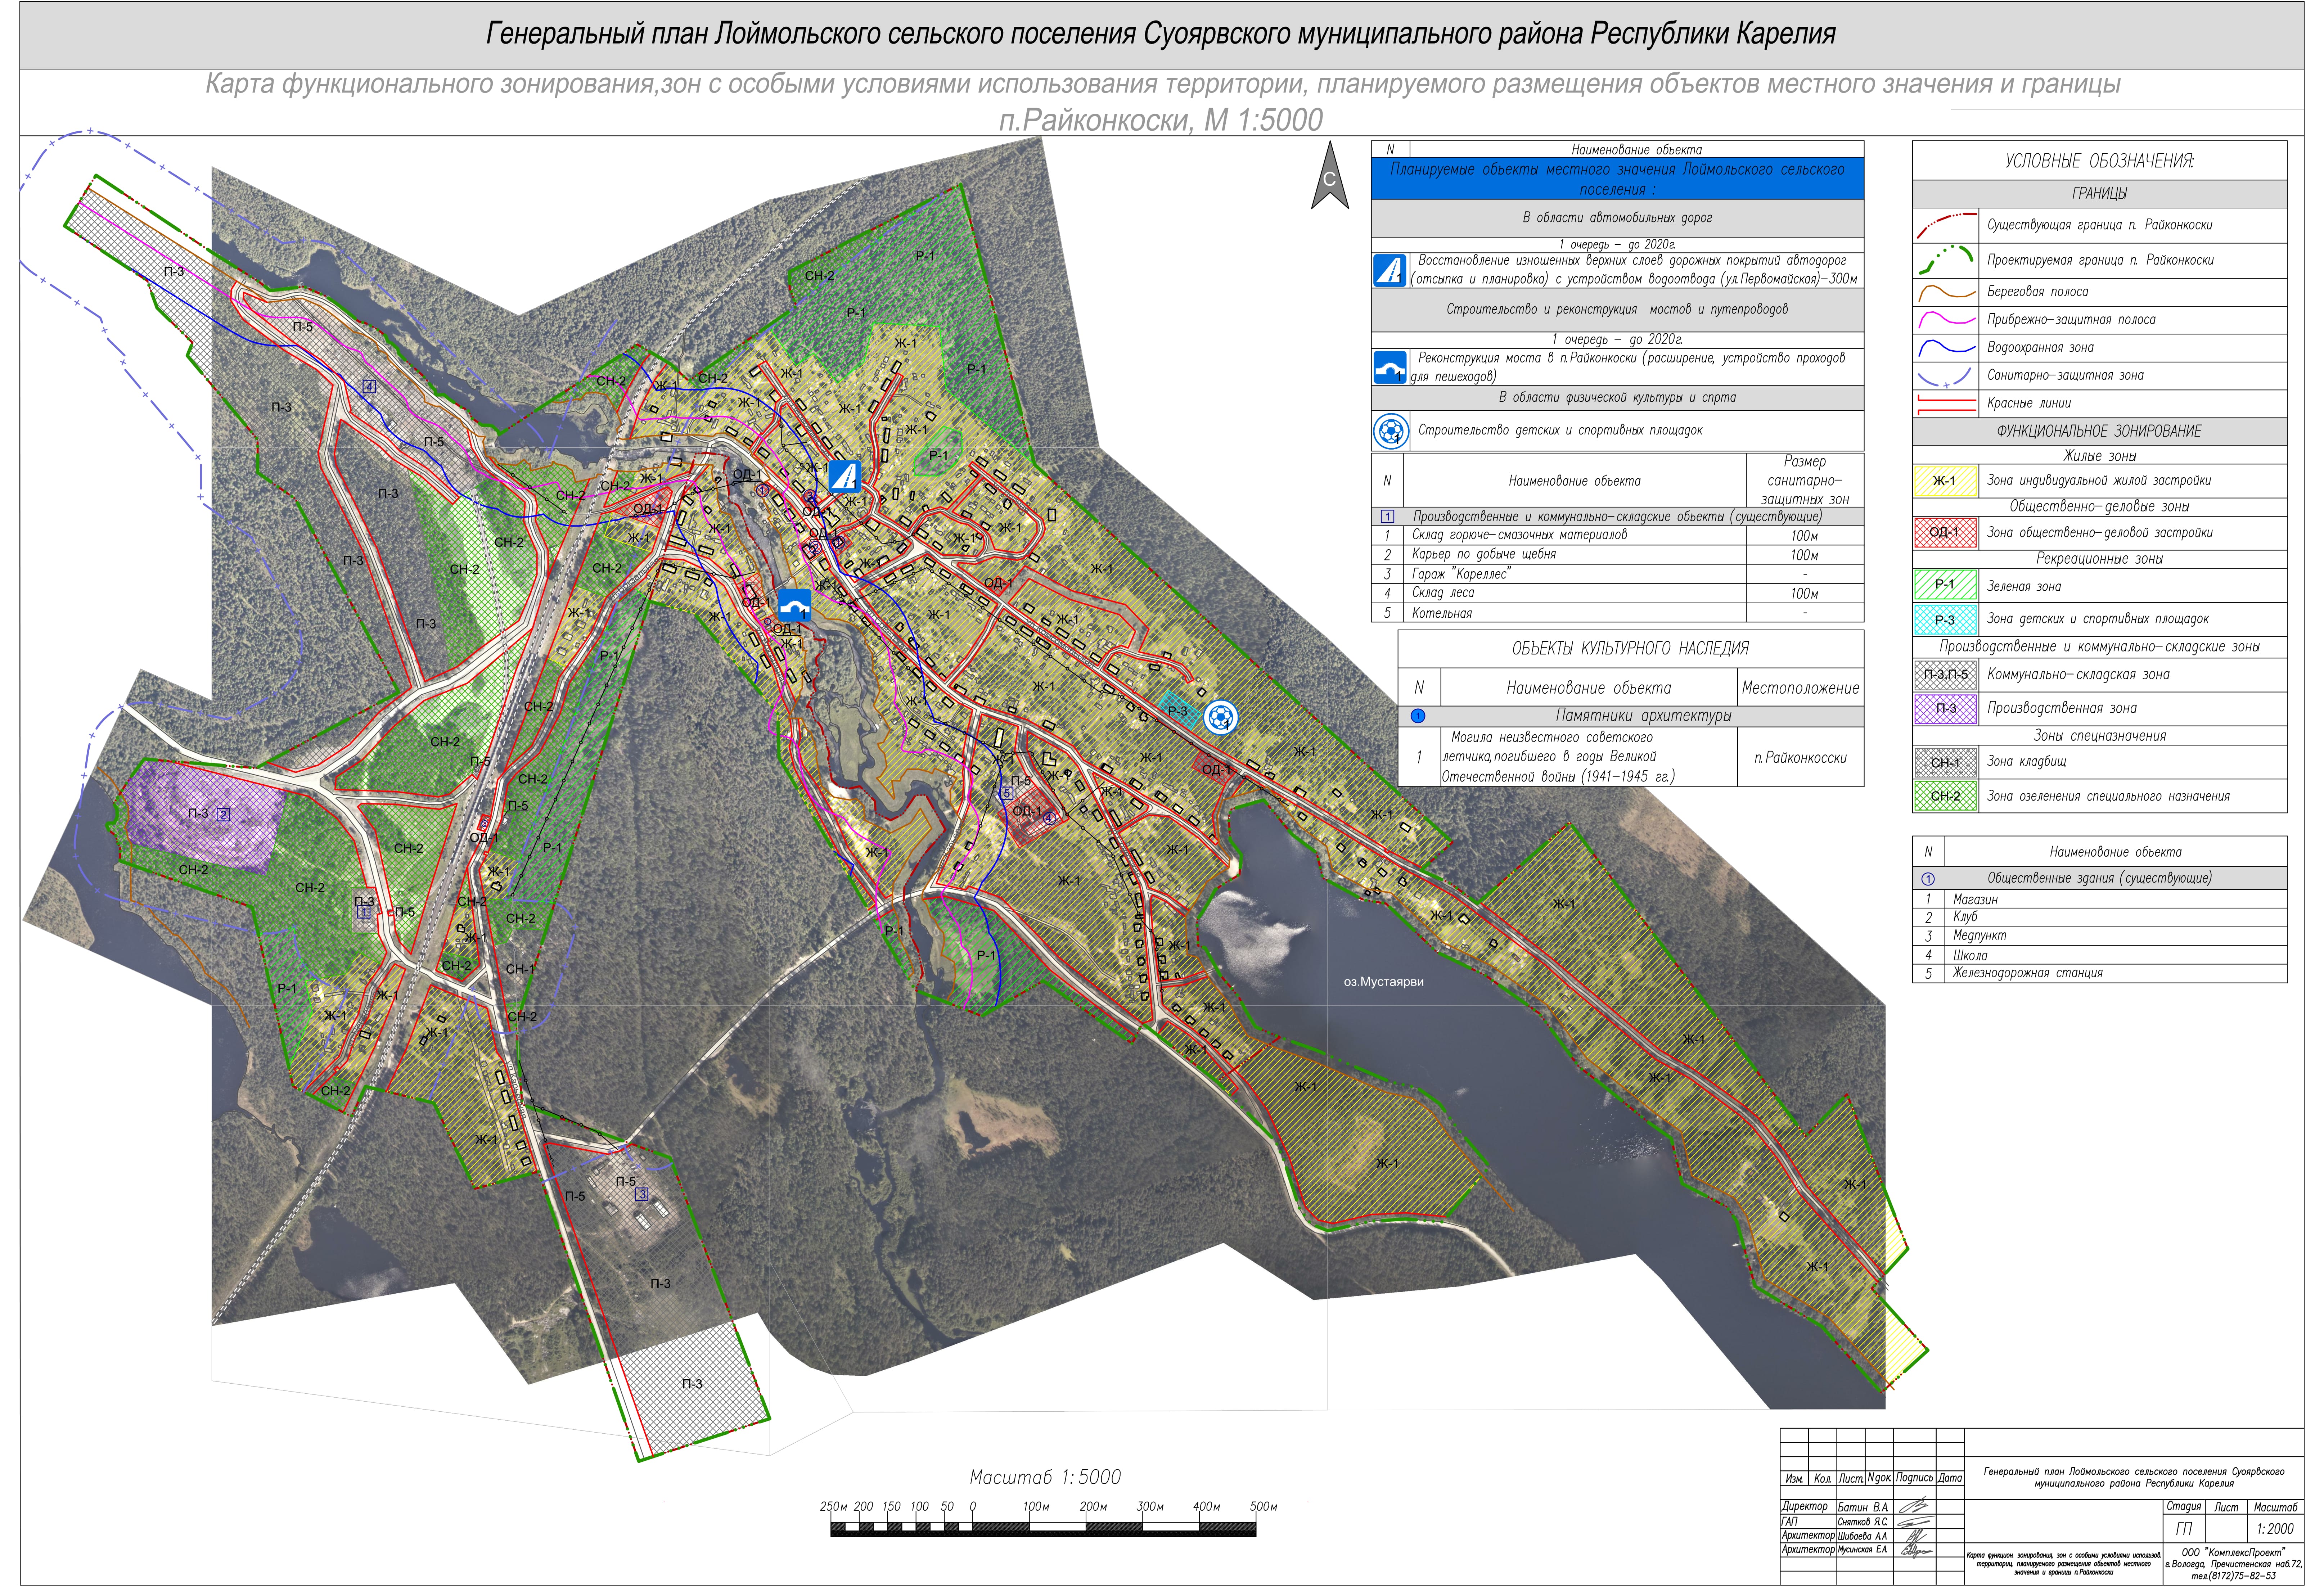Click the bridge reconstruction icon in the planned objects table
Viewport: 2324px width, 1587px height.
click(1389, 367)
